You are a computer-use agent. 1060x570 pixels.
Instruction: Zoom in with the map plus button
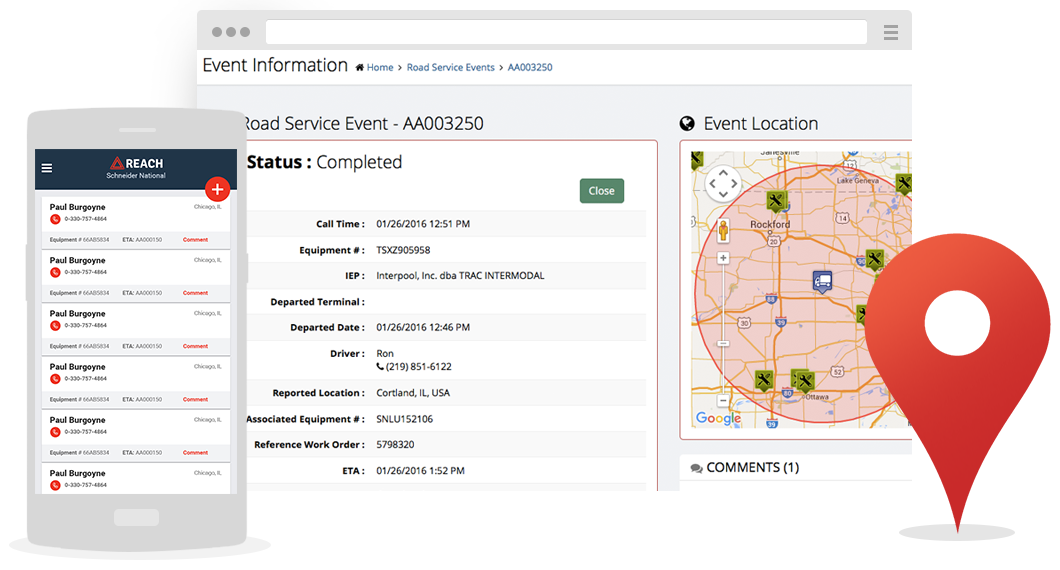point(723,258)
